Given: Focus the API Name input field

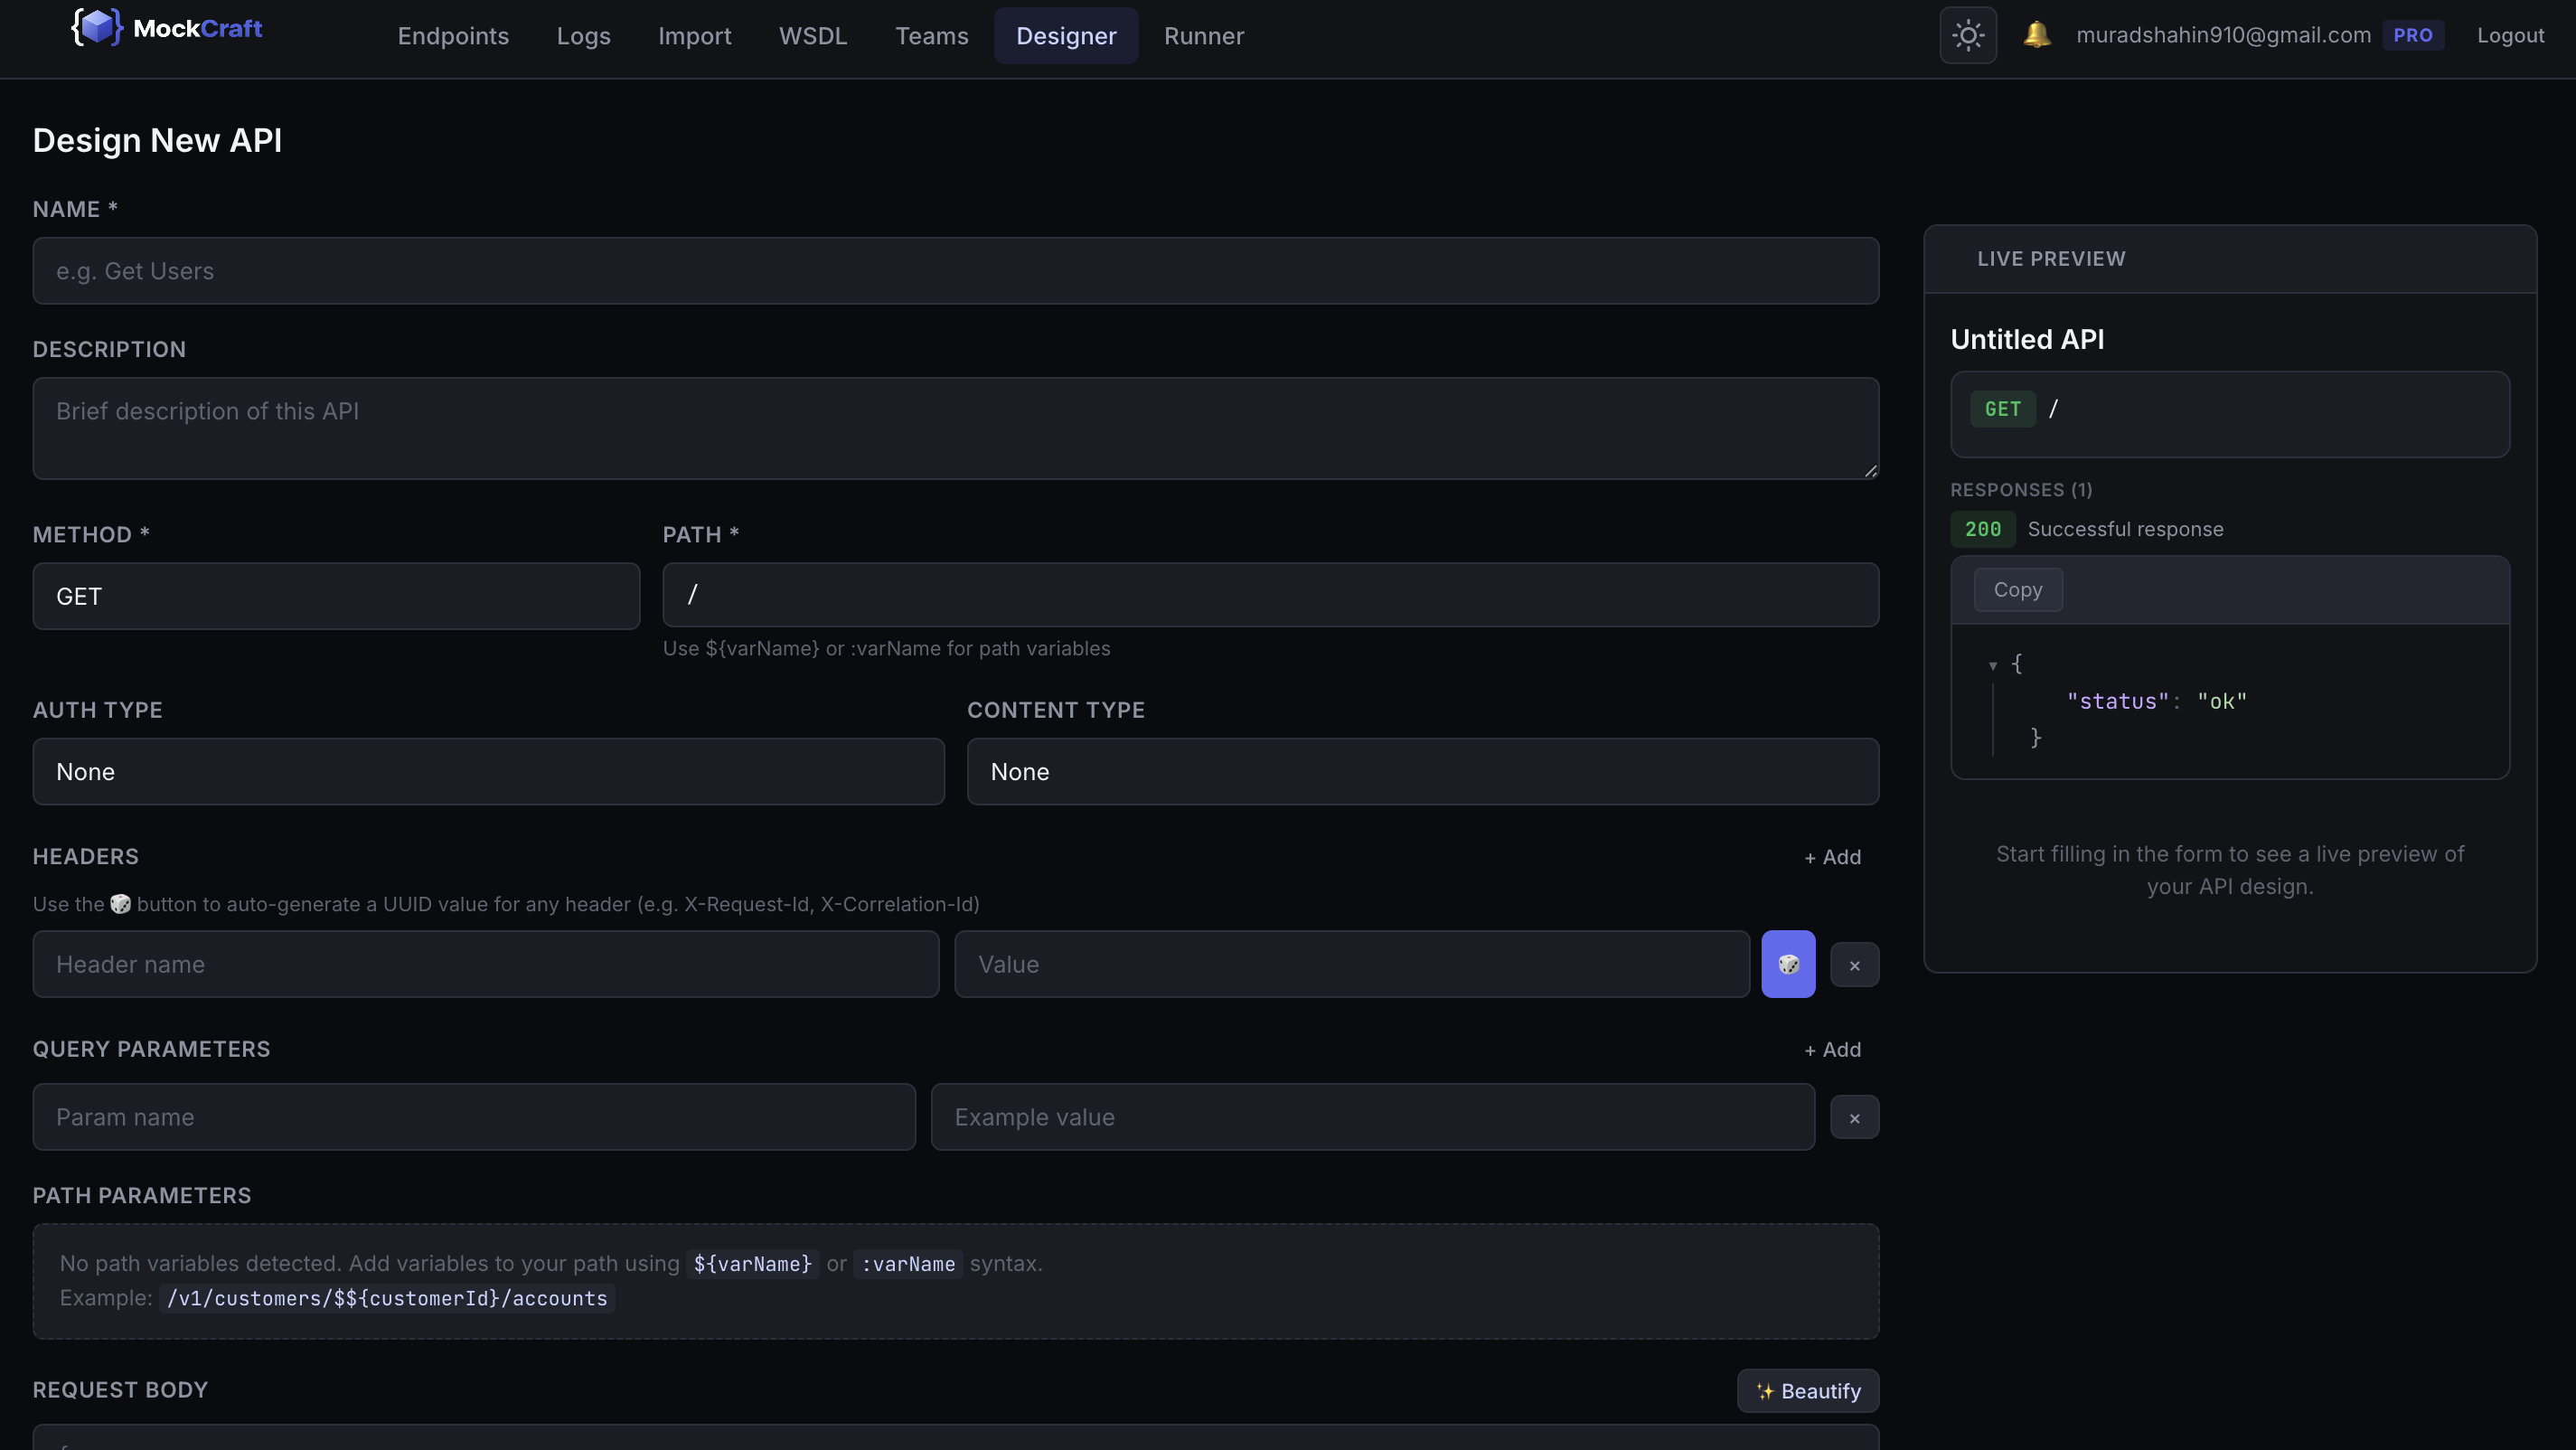Looking at the screenshot, I should coord(955,271).
